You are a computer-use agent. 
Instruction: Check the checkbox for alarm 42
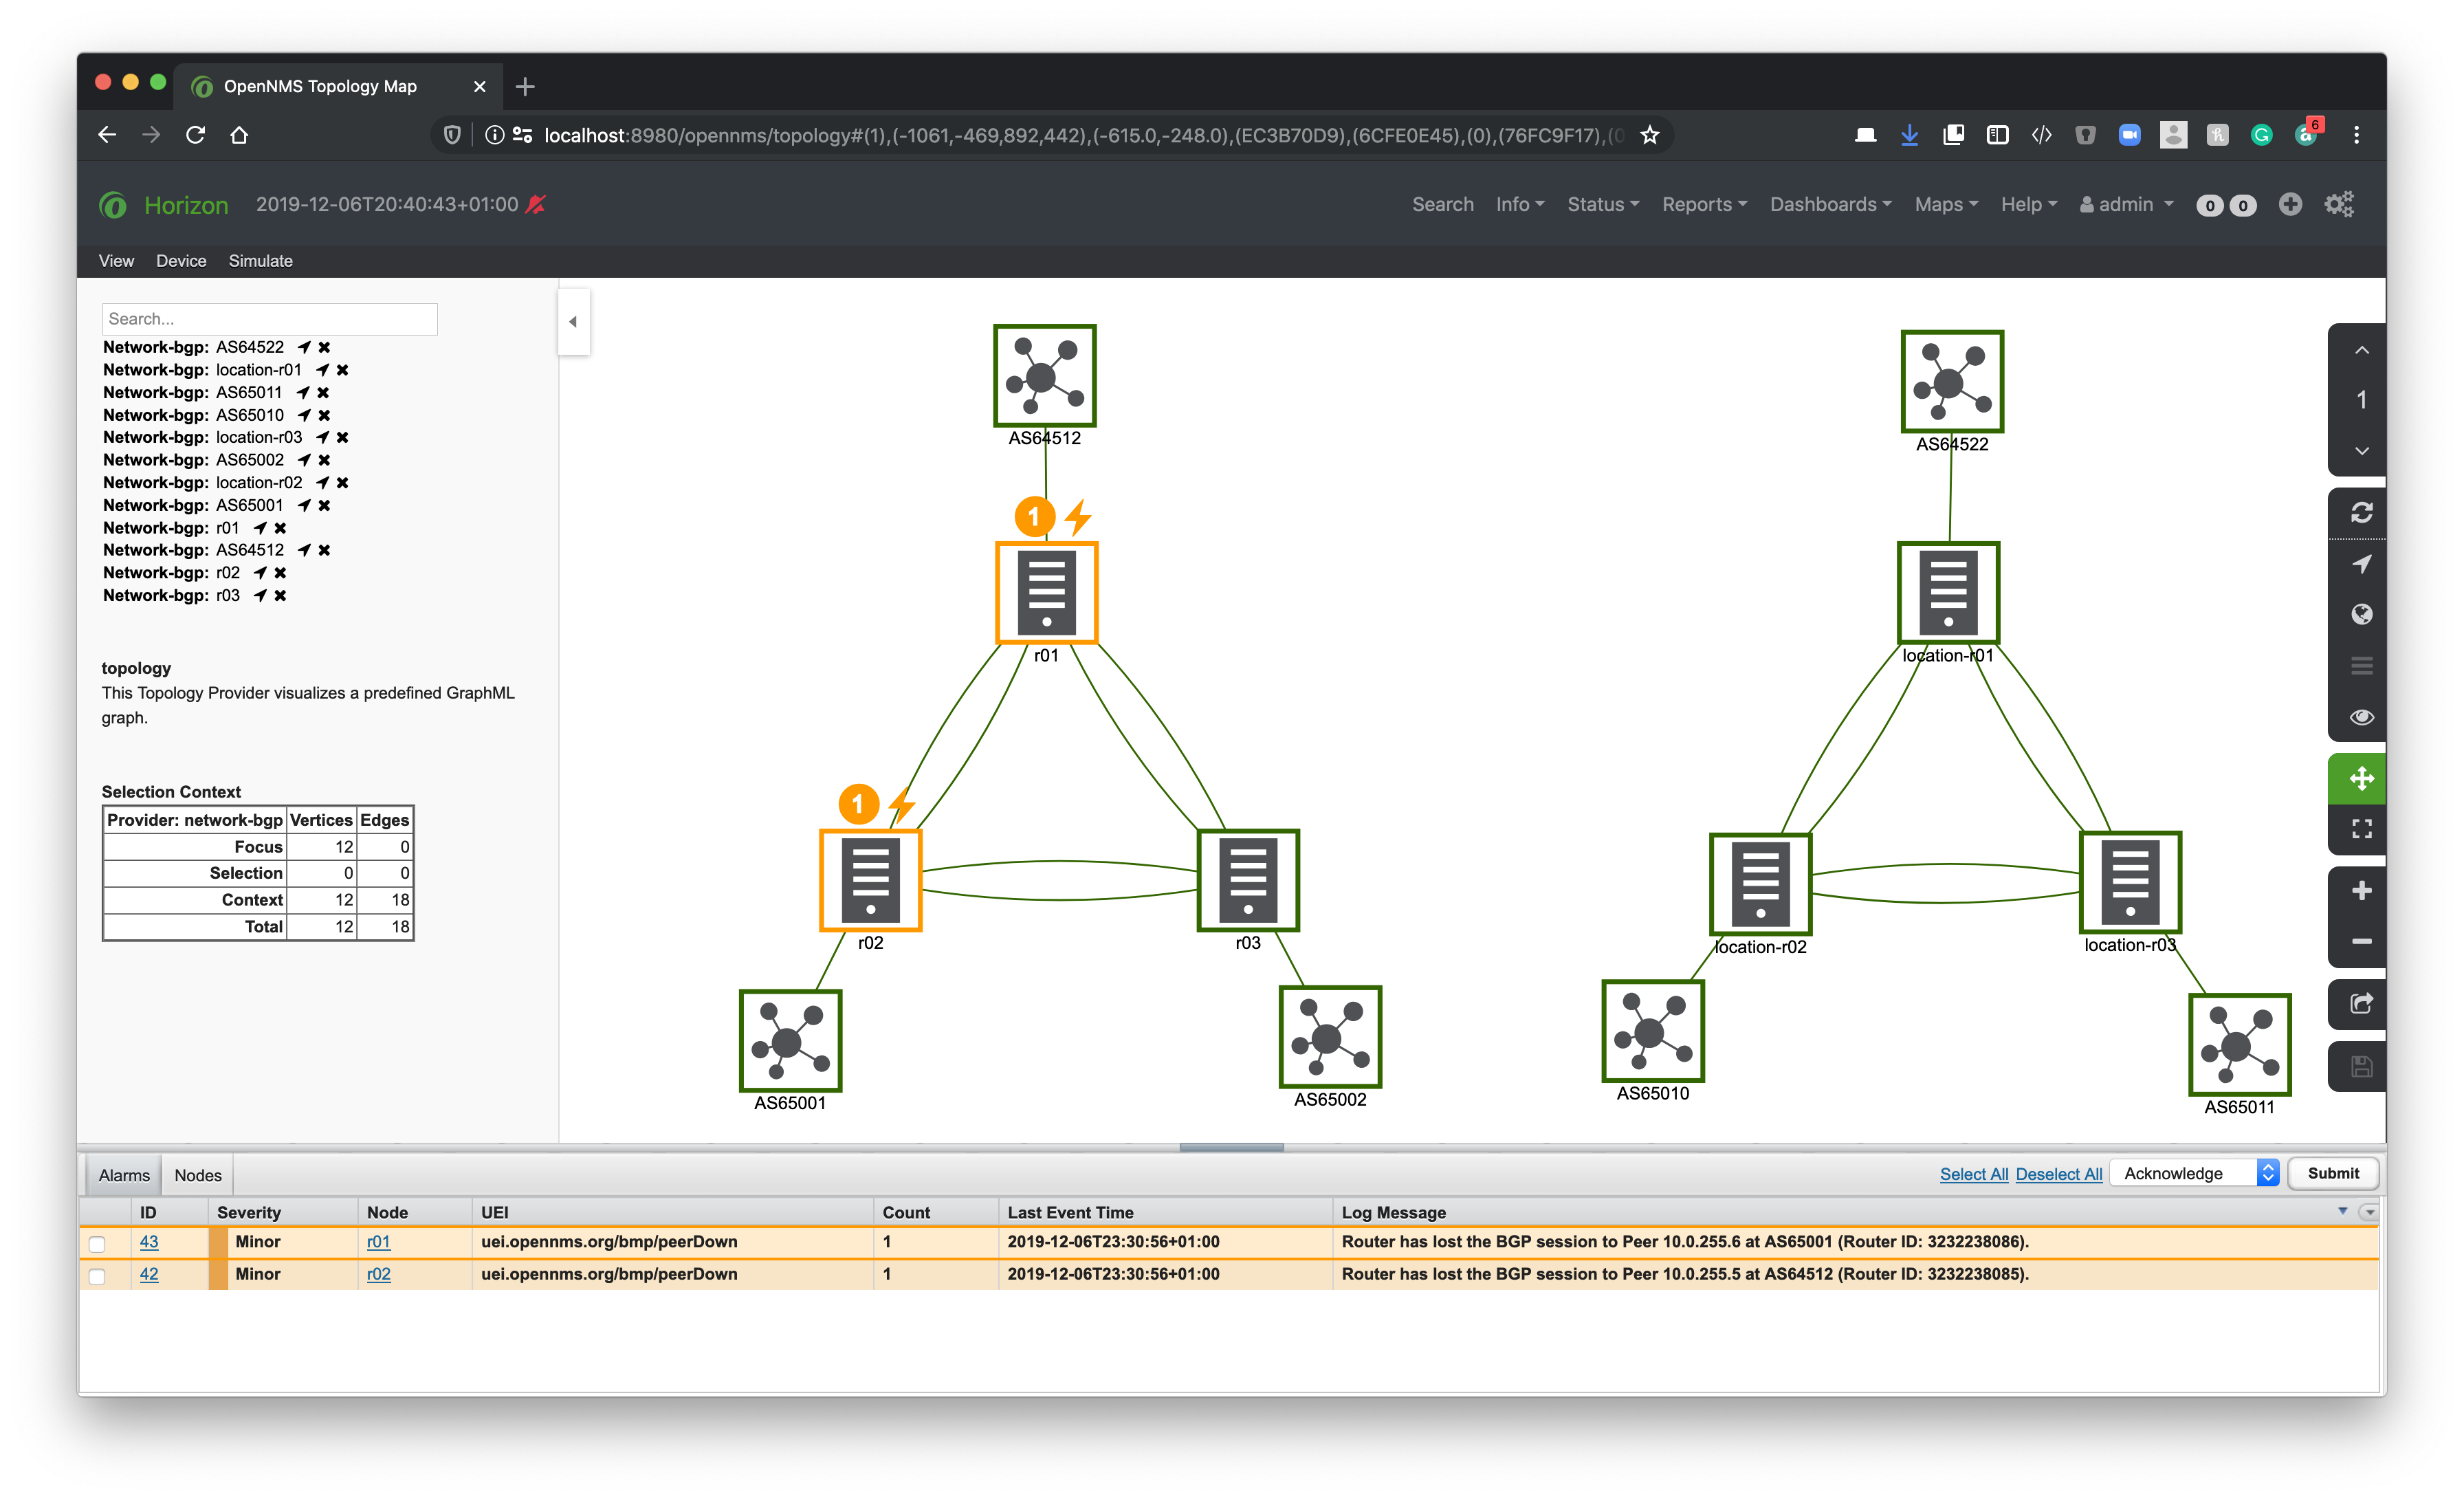coord(97,1276)
